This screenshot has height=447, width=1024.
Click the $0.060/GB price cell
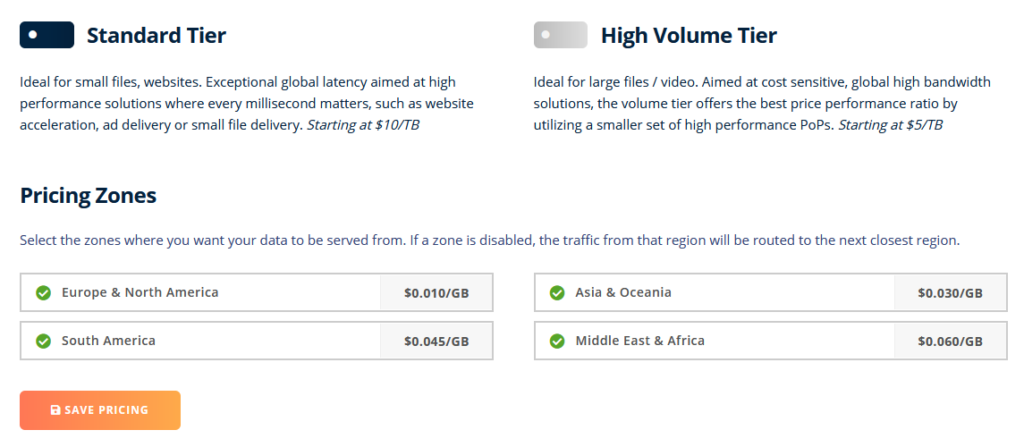pos(950,341)
